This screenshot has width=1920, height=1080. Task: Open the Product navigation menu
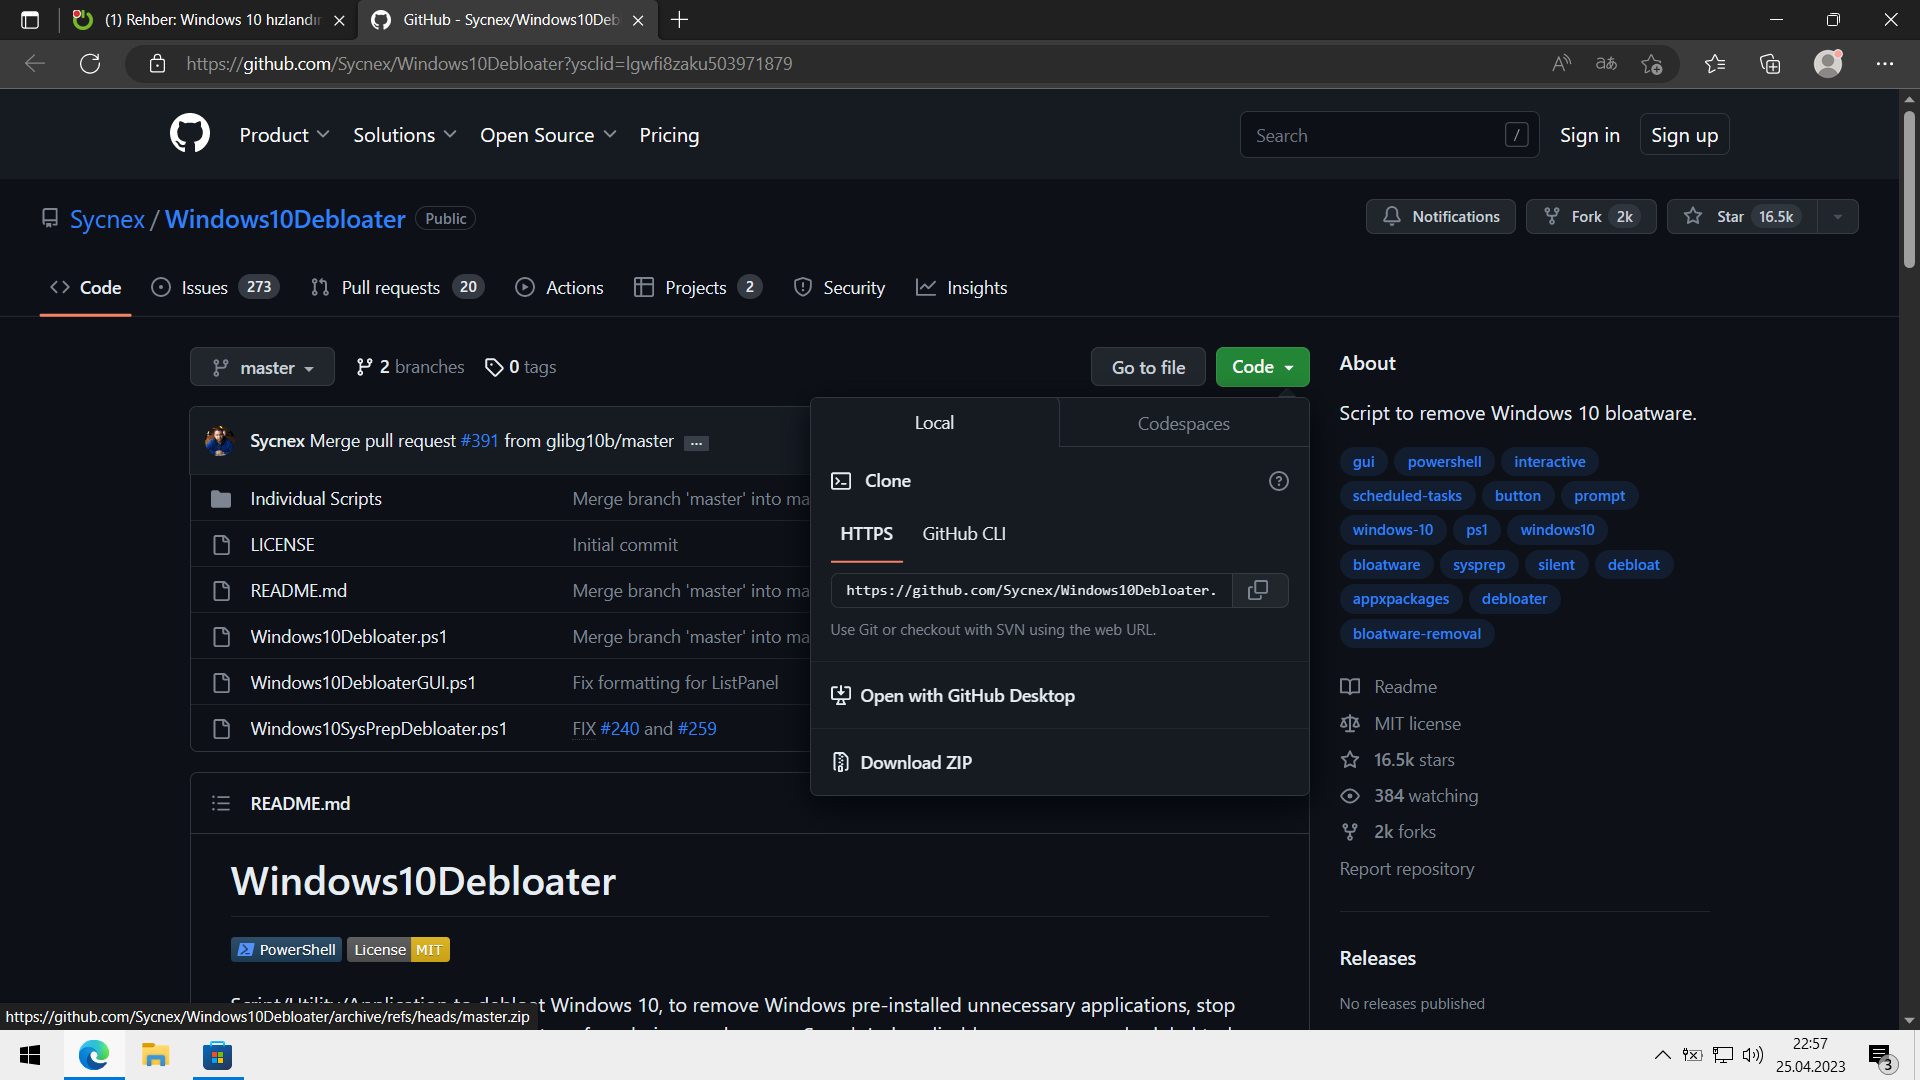tap(283, 135)
